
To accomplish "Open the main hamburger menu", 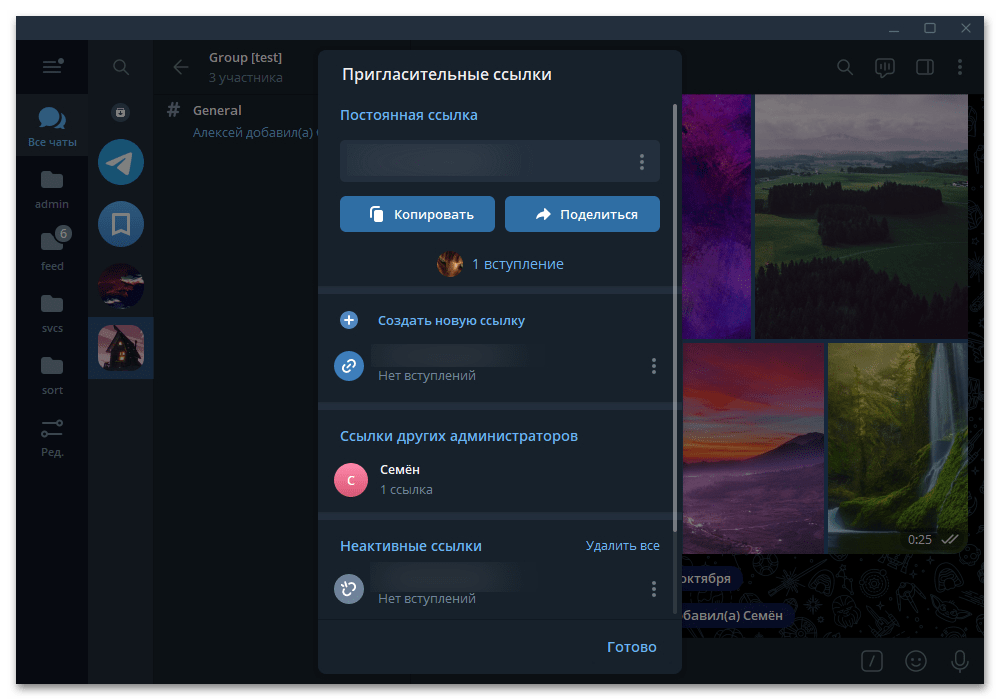I will pyautogui.click(x=52, y=66).
